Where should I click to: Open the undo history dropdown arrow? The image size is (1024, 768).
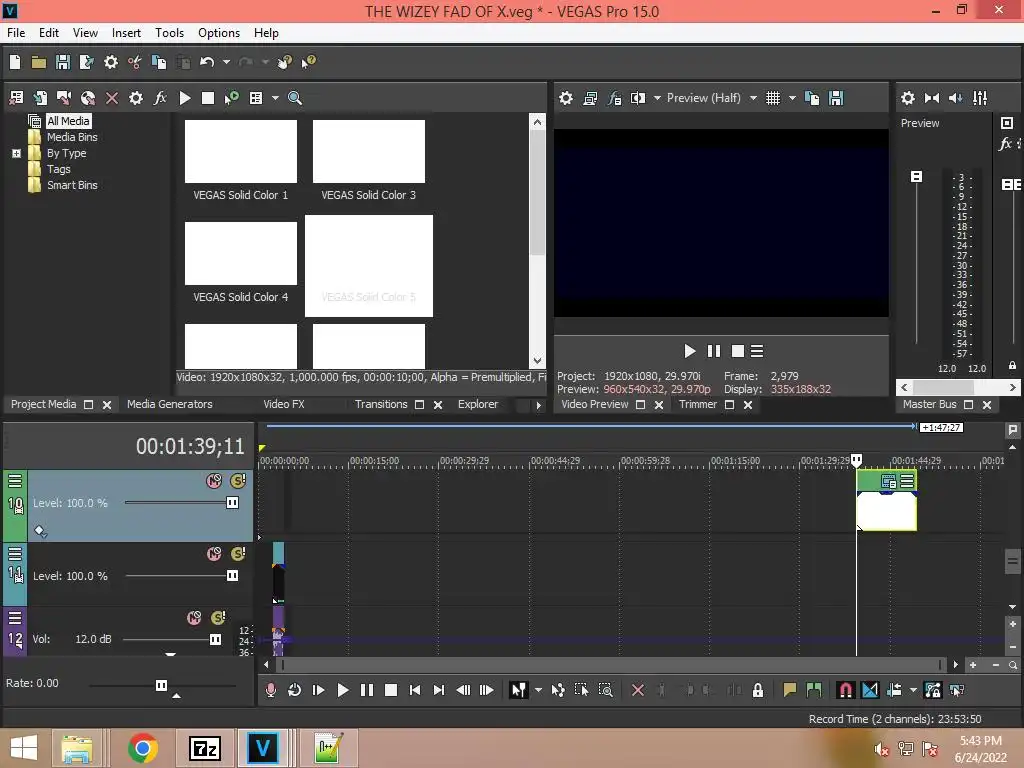point(226,62)
